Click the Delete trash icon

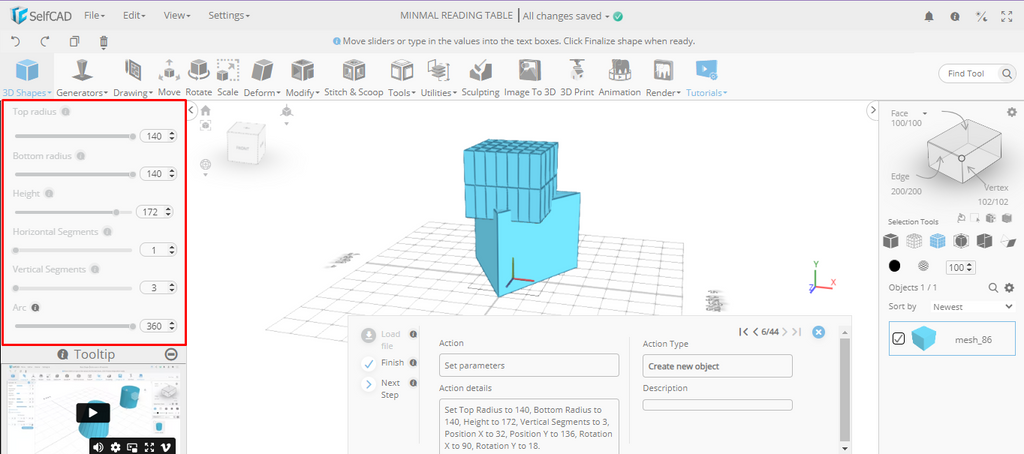tap(103, 42)
